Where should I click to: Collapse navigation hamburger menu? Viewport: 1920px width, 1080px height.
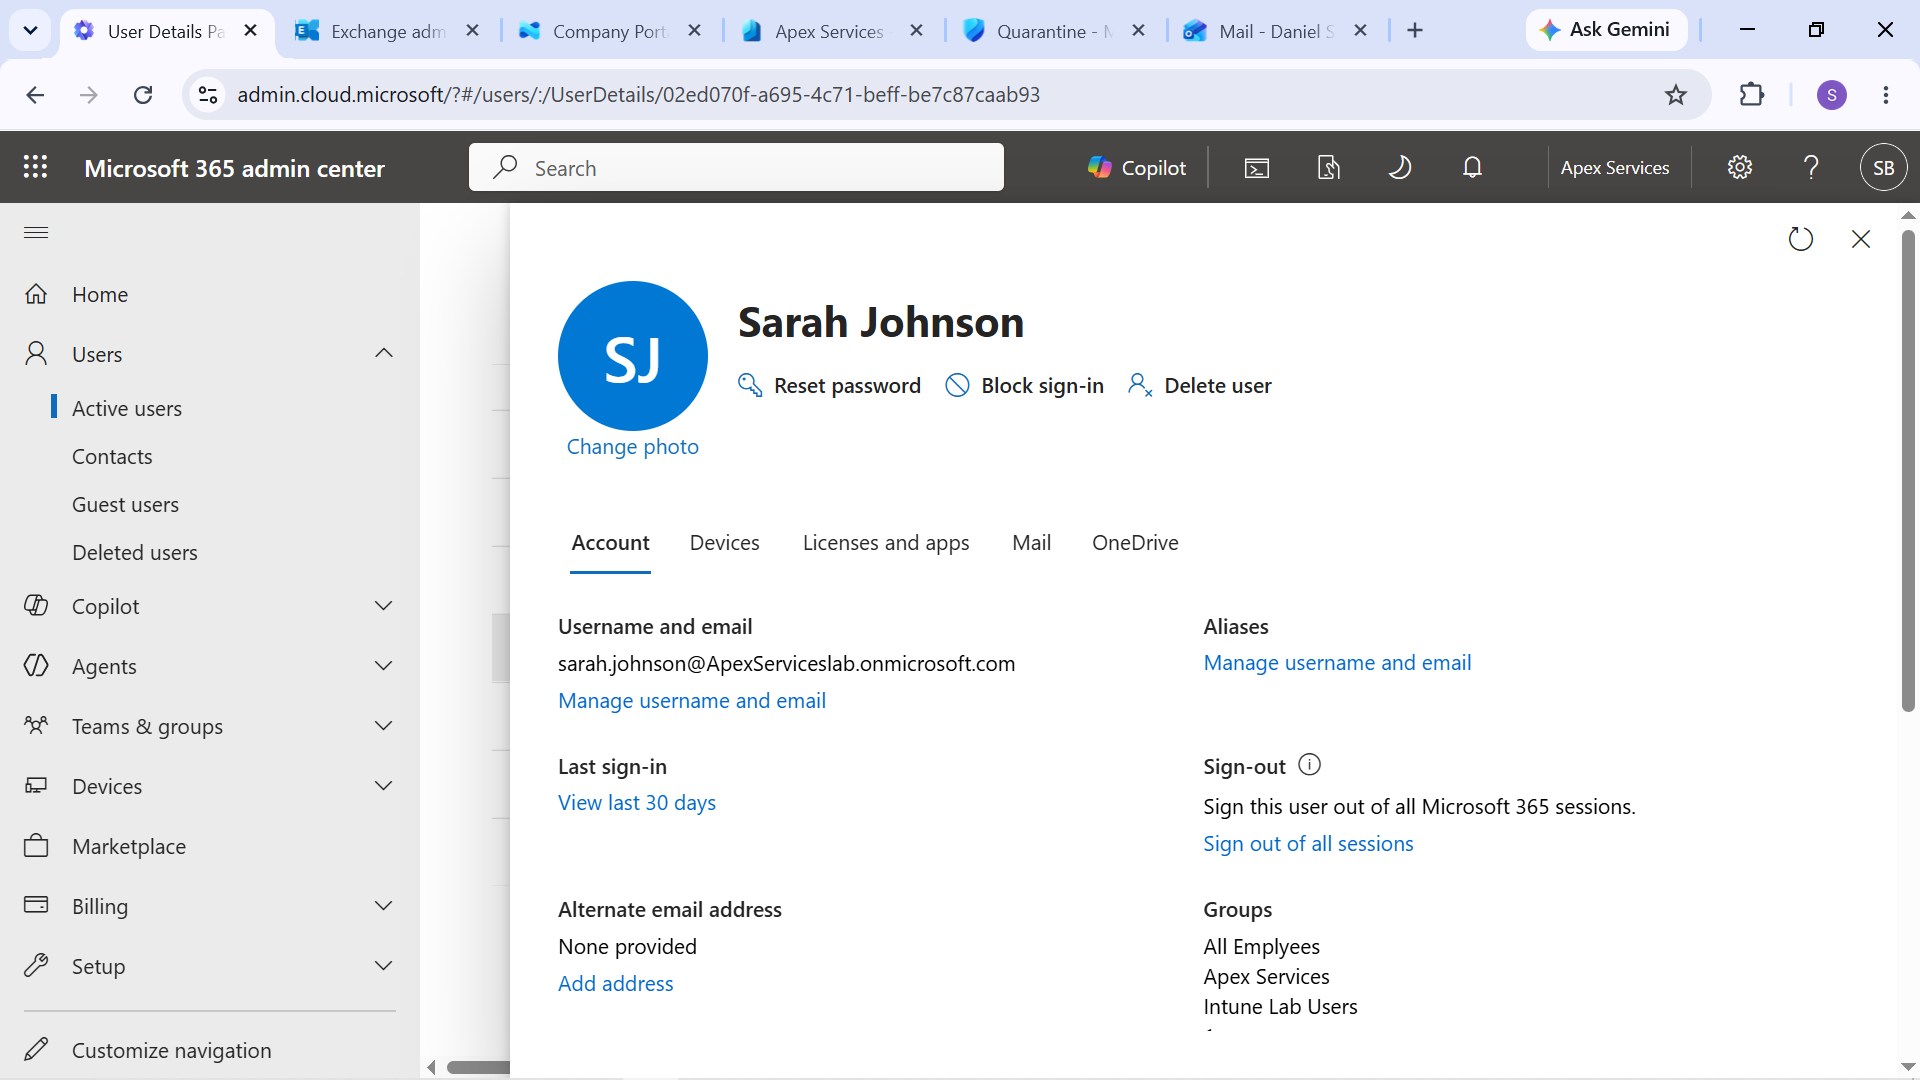[x=36, y=233]
